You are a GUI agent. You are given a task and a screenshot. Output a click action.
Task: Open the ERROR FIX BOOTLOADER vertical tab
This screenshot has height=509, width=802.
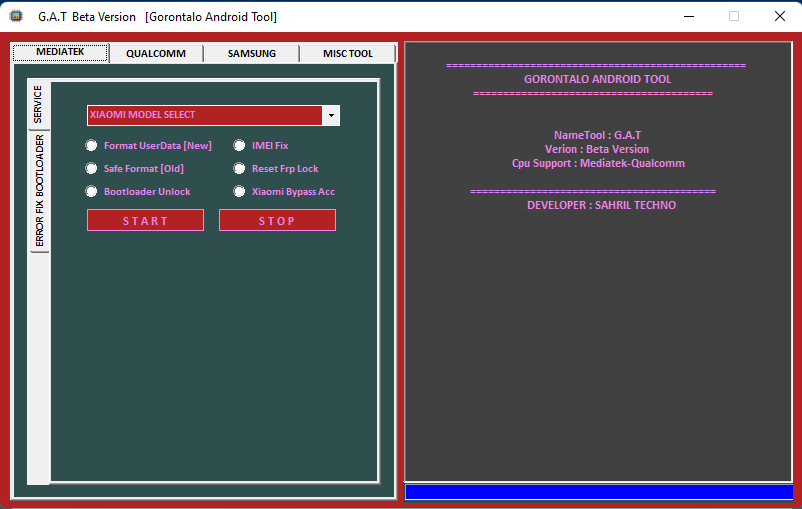coord(39,191)
